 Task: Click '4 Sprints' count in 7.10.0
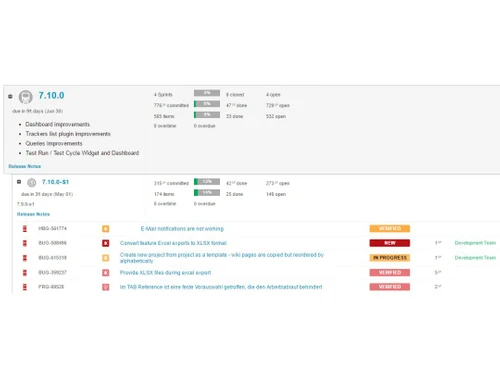tap(163, 95)
